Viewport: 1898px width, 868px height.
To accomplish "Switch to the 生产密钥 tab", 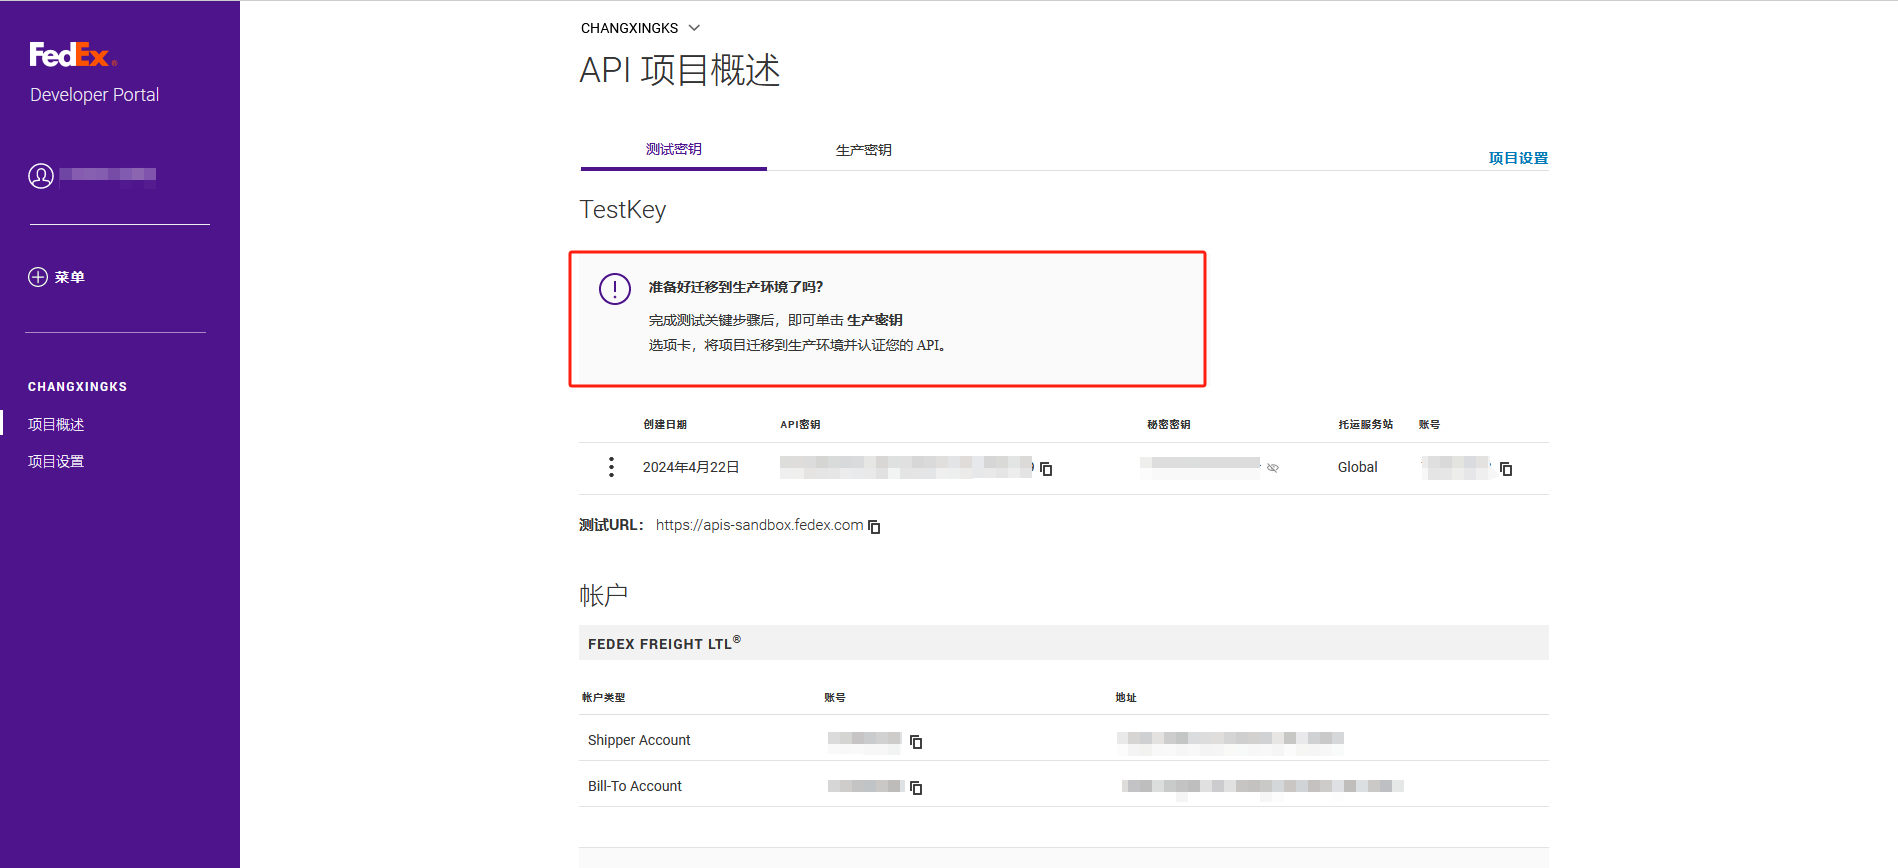I will point(863,150).
